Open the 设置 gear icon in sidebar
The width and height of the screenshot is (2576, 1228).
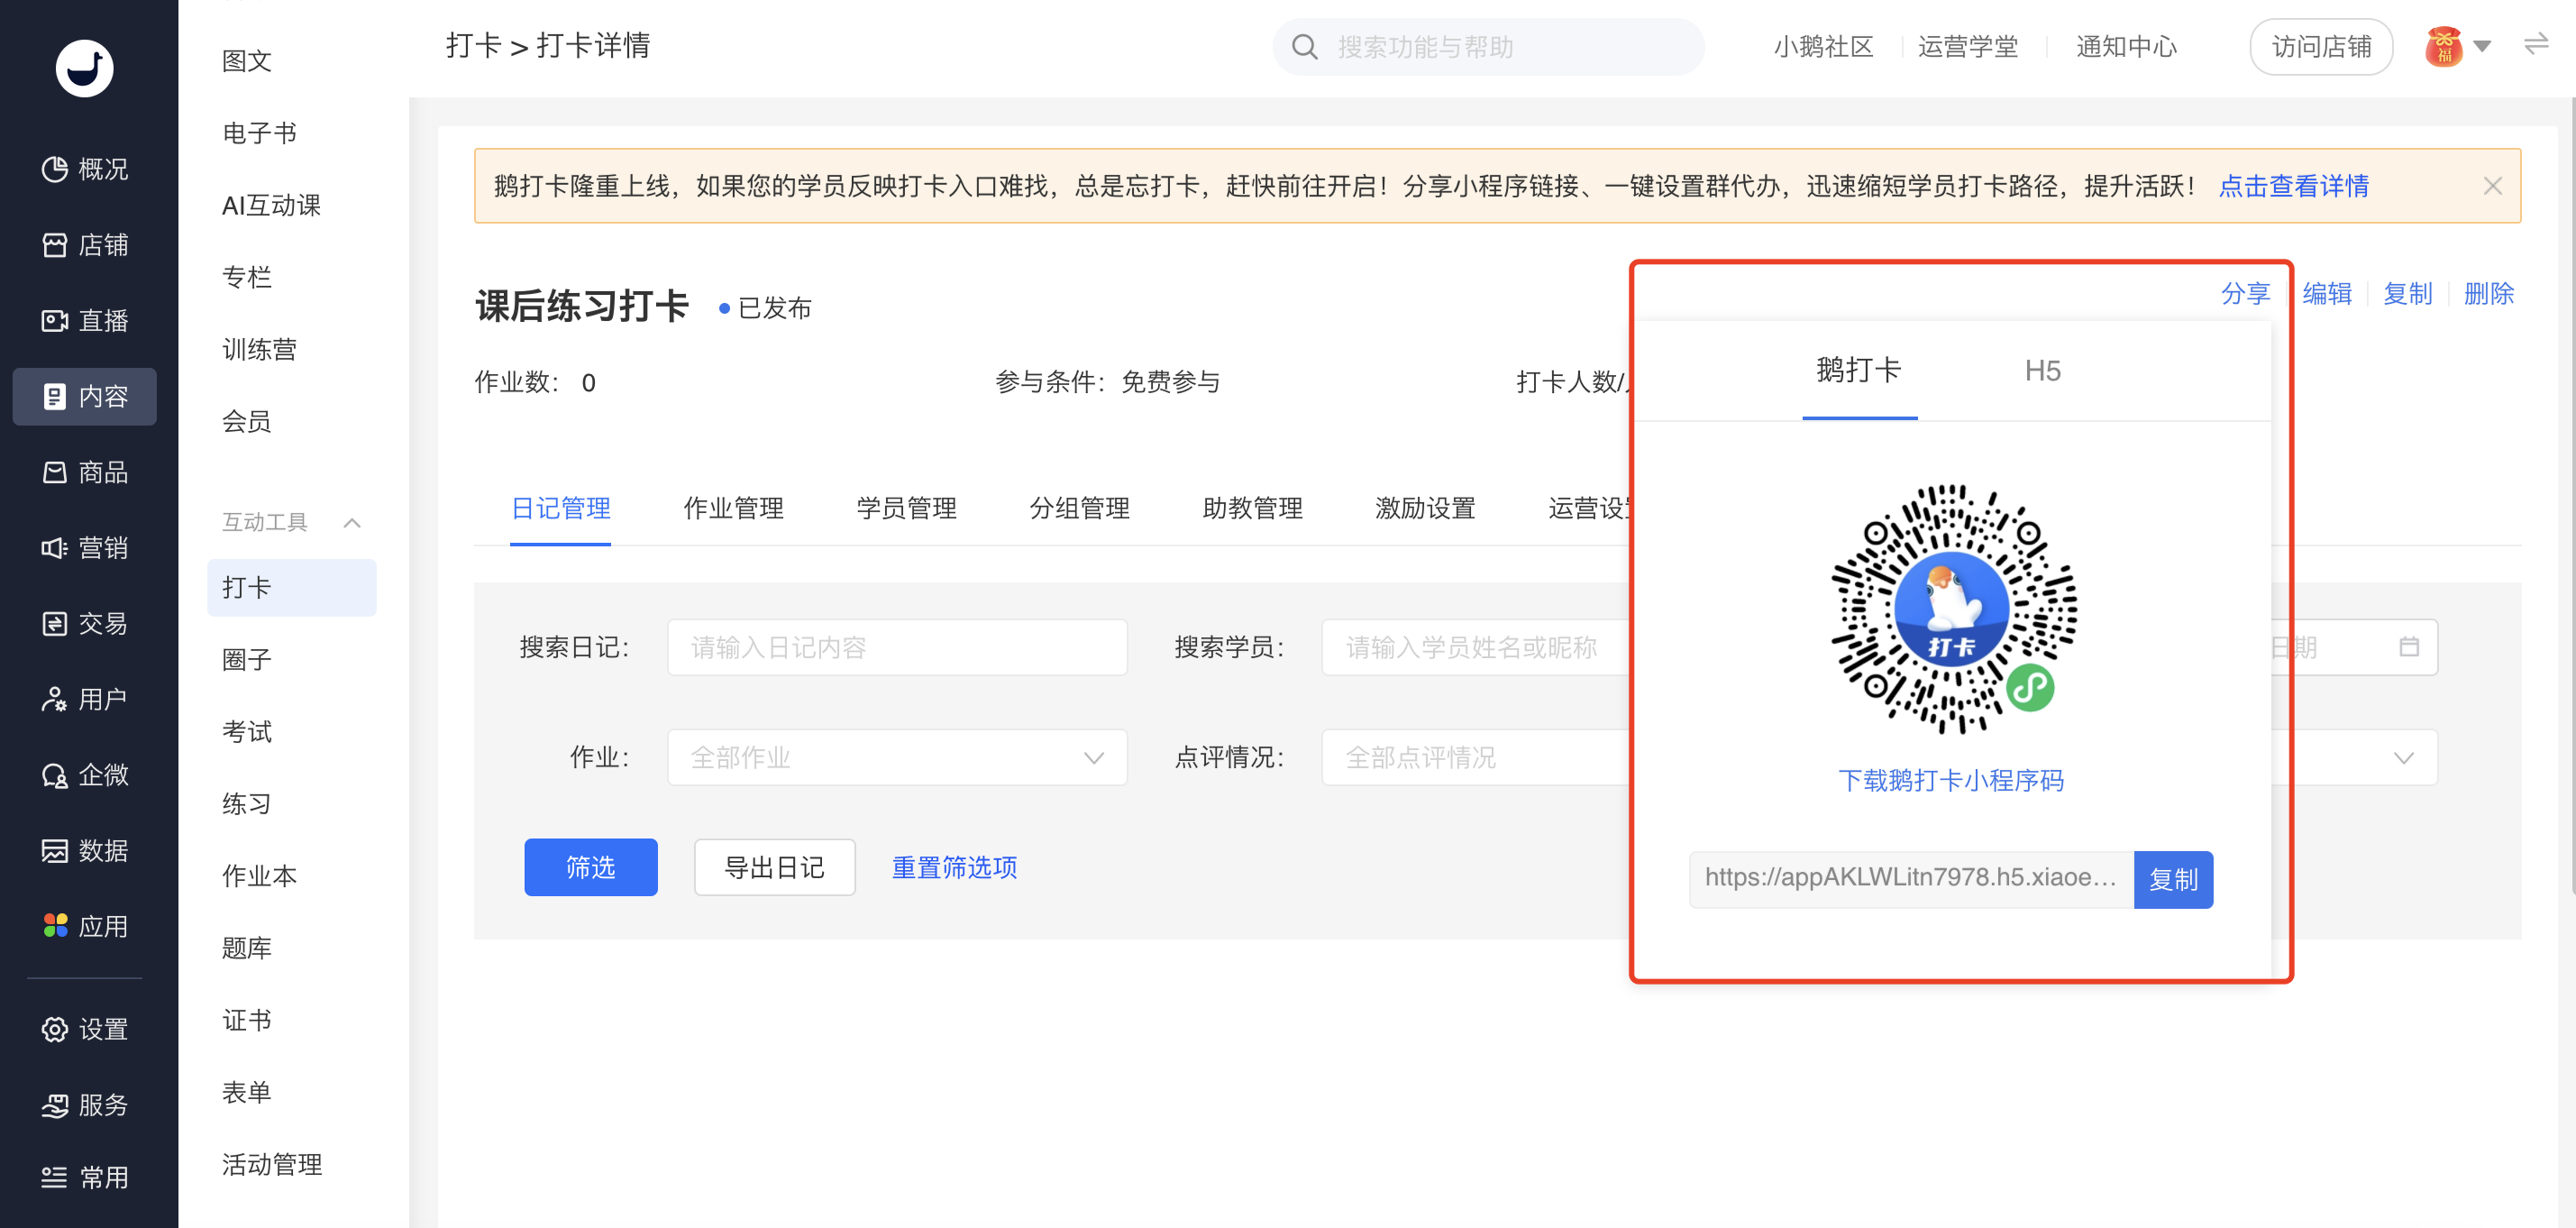pos(54,1029)
